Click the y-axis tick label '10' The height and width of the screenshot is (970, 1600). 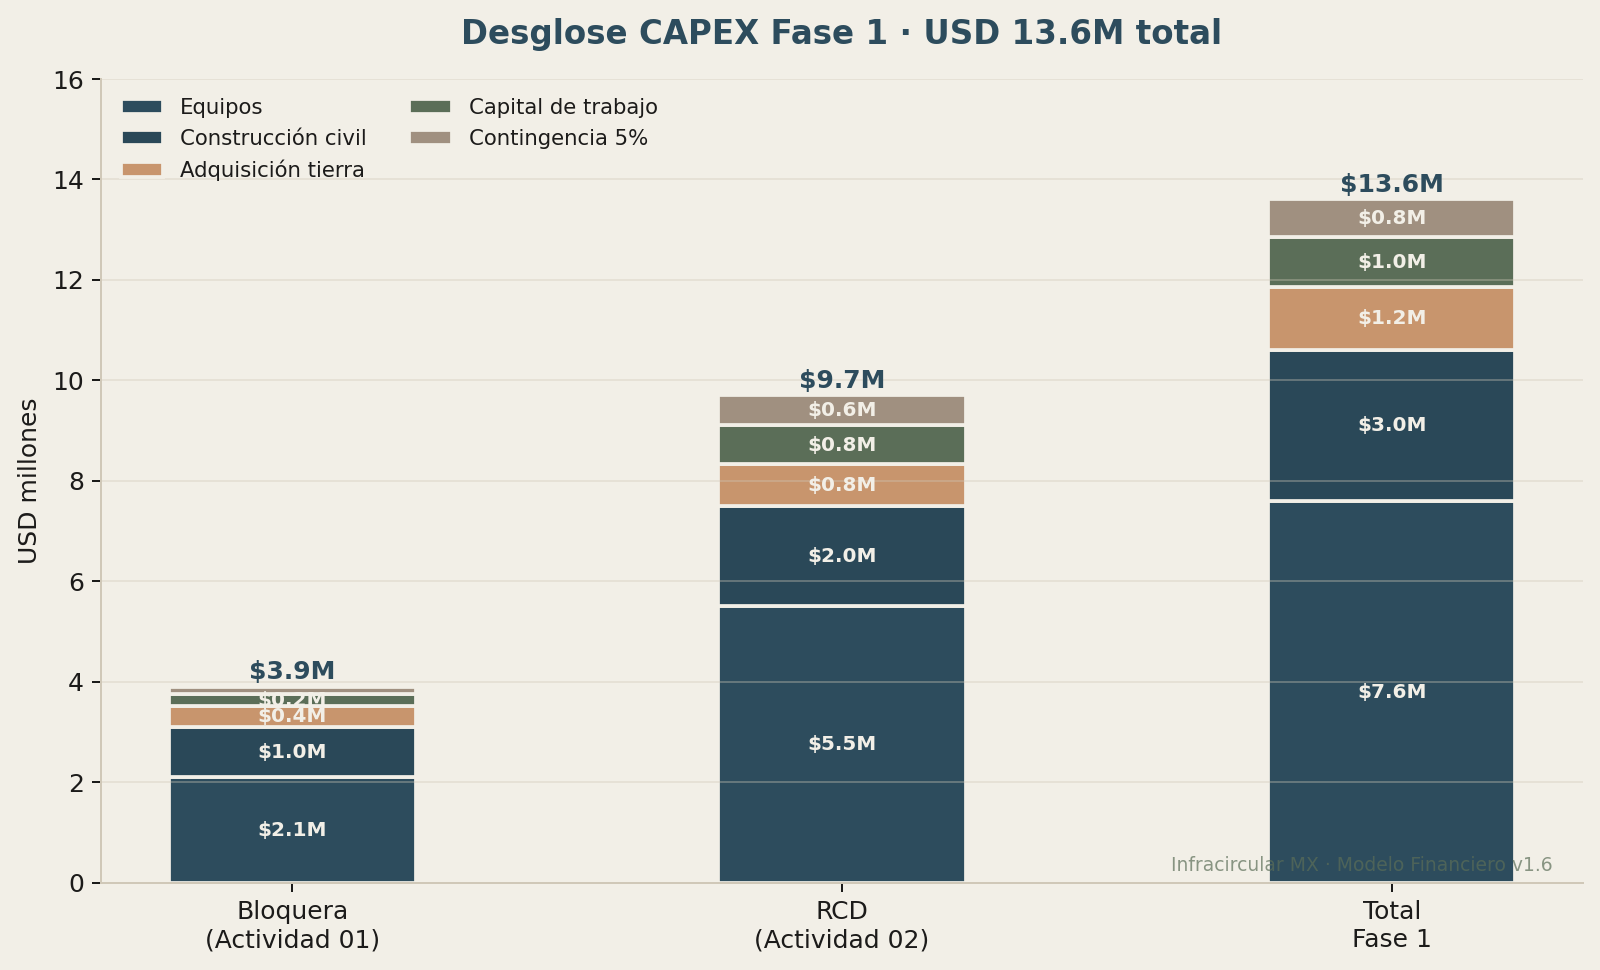pos(69,381)
